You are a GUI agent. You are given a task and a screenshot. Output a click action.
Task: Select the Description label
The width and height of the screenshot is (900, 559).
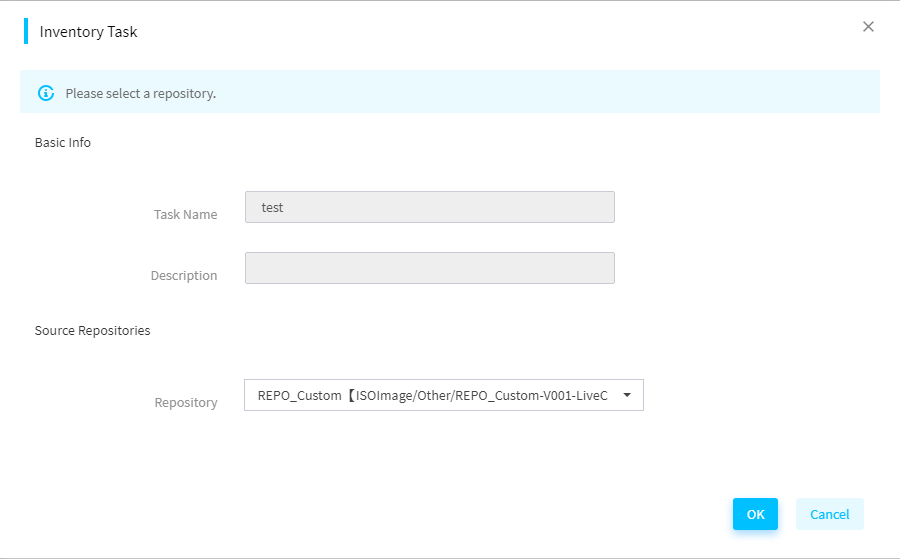click(184, 275)
